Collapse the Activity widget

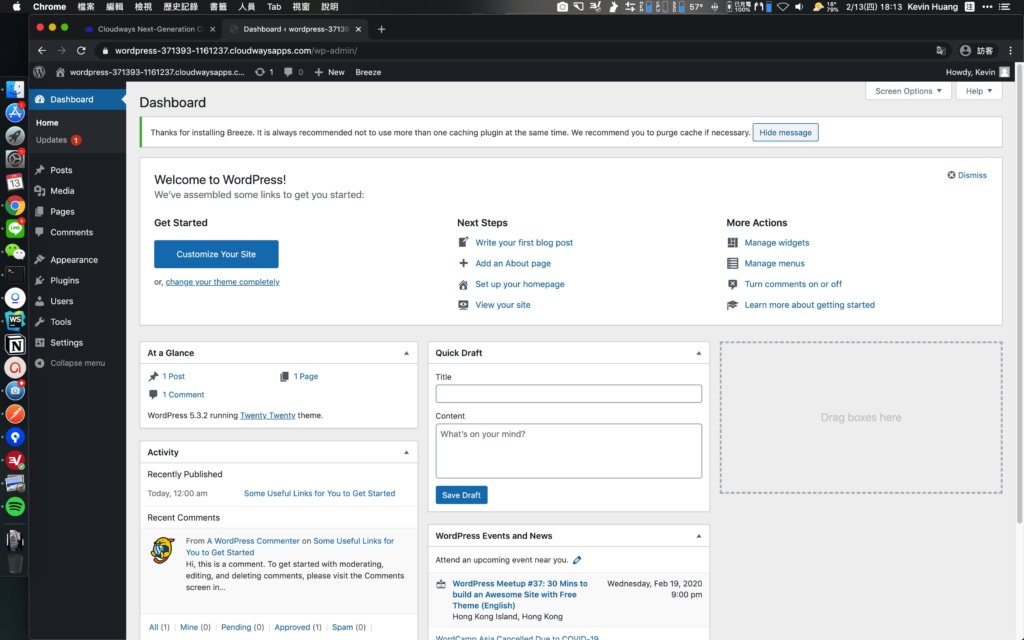point(406,453)
